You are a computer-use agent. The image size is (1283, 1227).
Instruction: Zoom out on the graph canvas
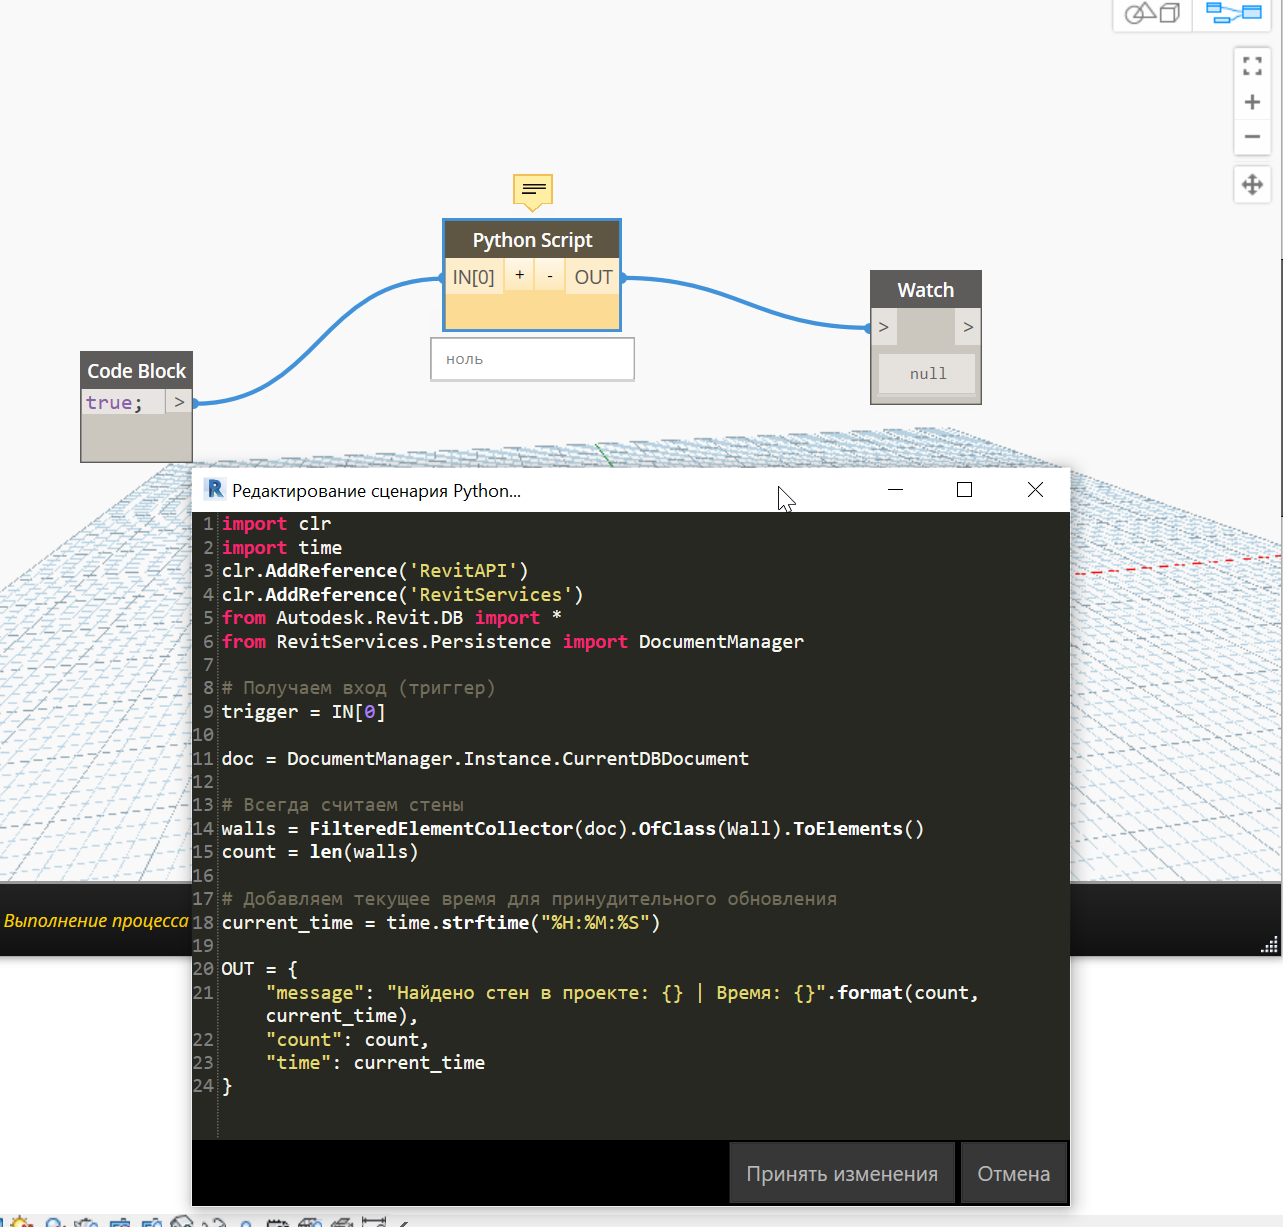[1252, 137]
